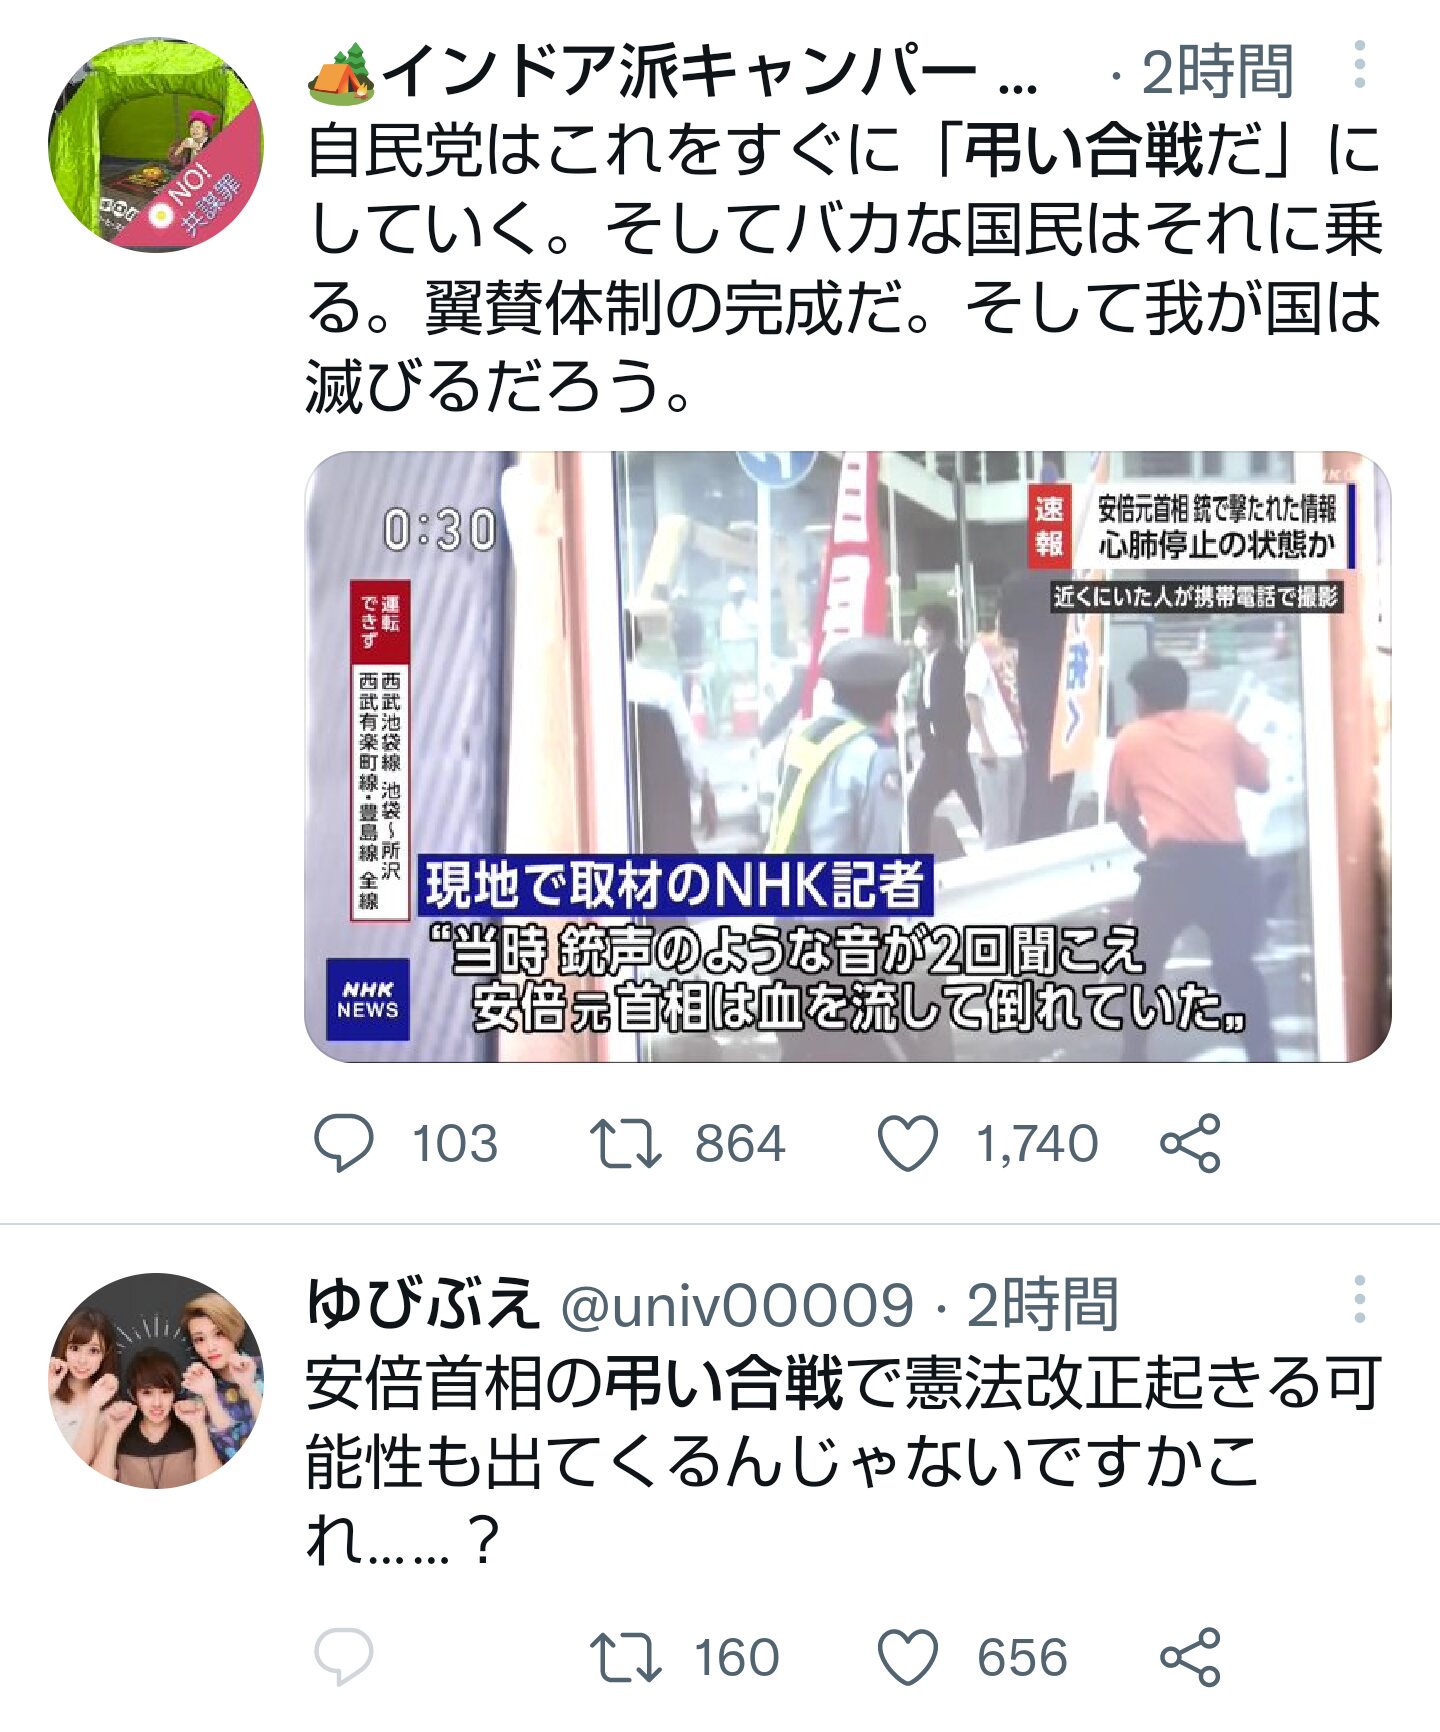Open the @univ00009 handle link
Screen dimensions: 1440x1732
737,1304
